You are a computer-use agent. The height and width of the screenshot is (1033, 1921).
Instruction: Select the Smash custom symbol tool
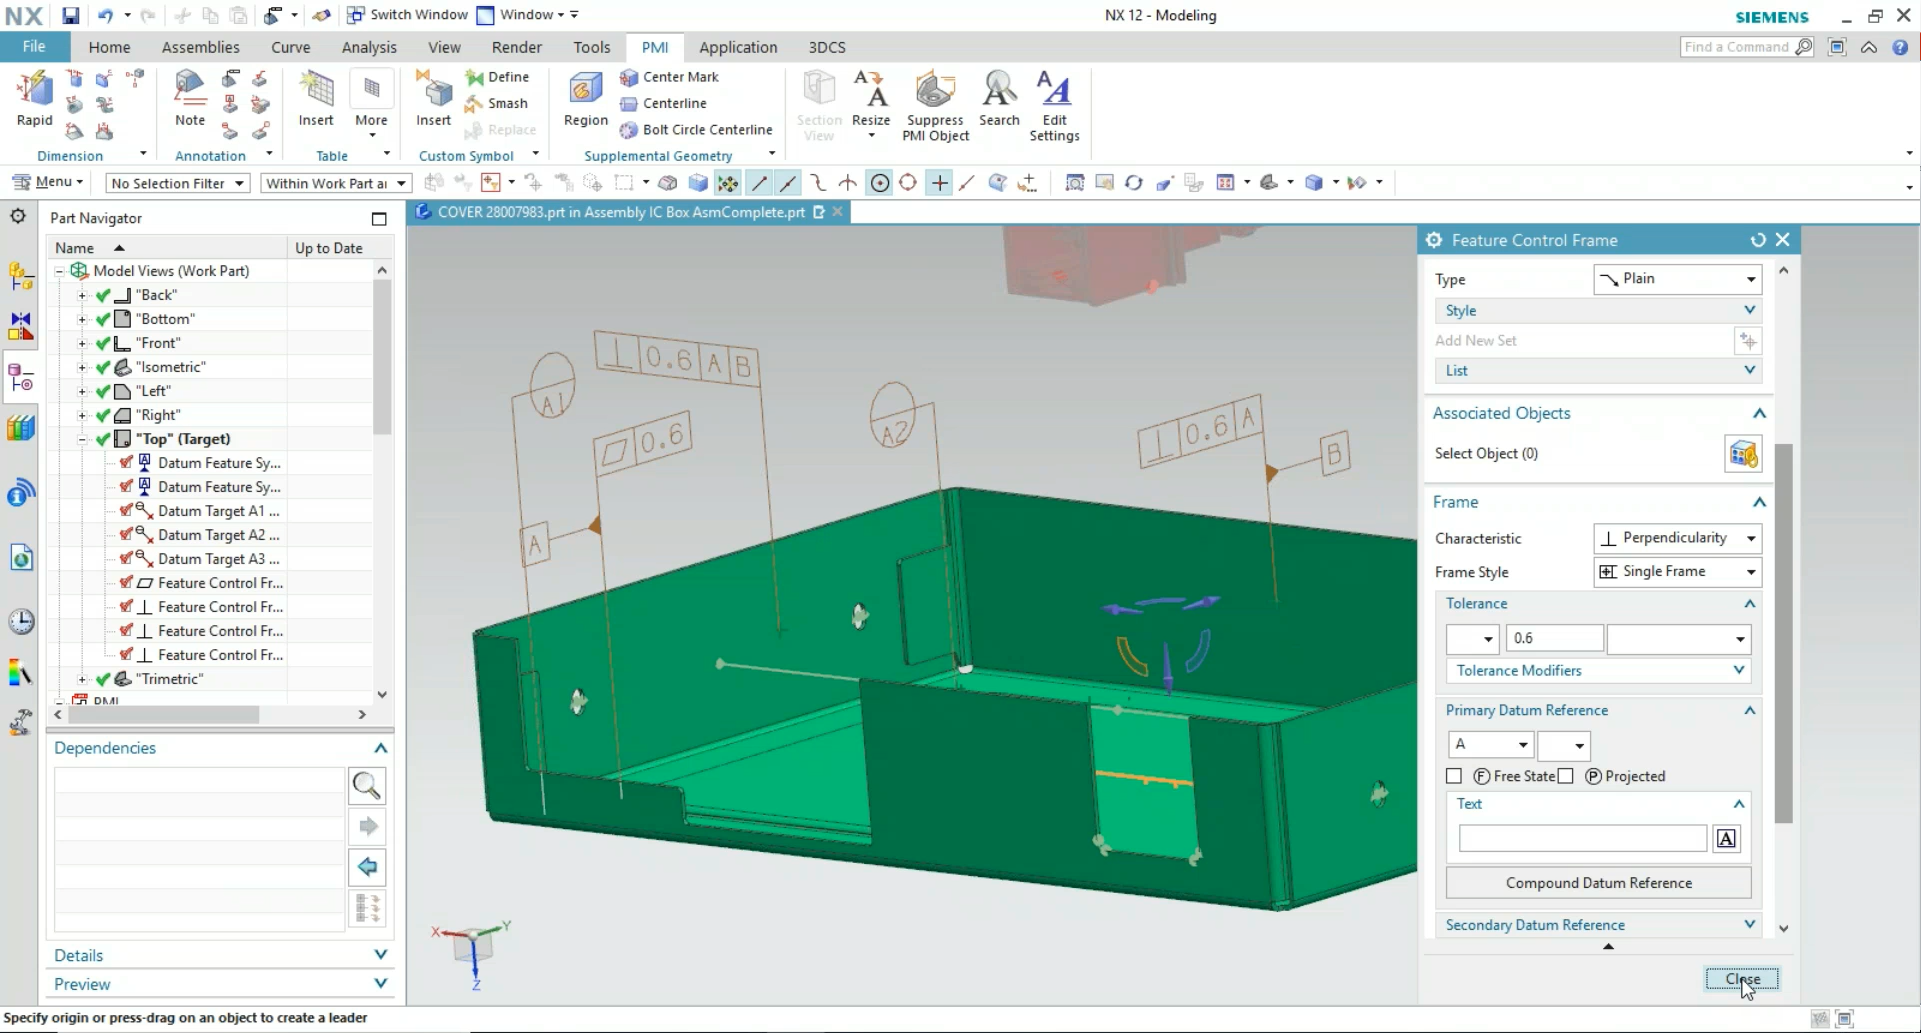(x=498, y=103)
